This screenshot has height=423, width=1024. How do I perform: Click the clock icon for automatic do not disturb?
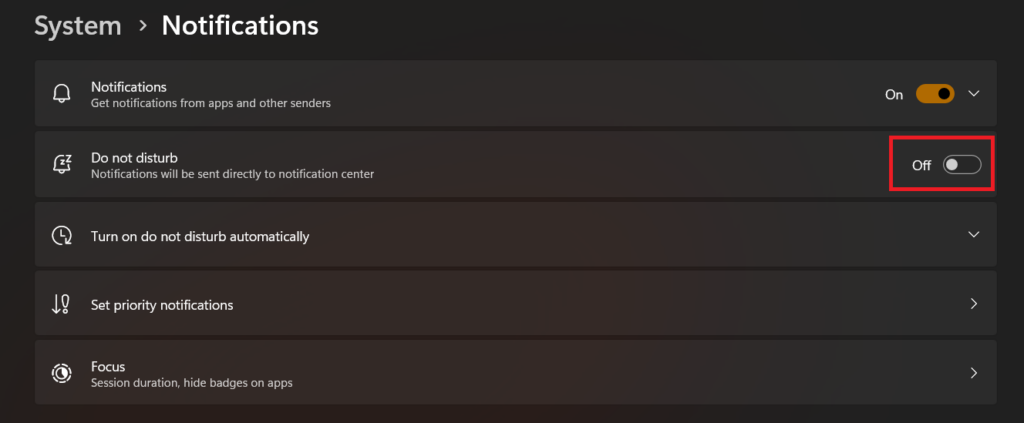coord(62,236)
